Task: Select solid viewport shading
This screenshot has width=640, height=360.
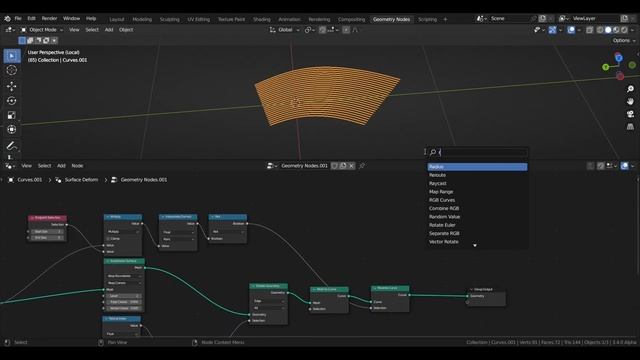Action: pos(608,30)
